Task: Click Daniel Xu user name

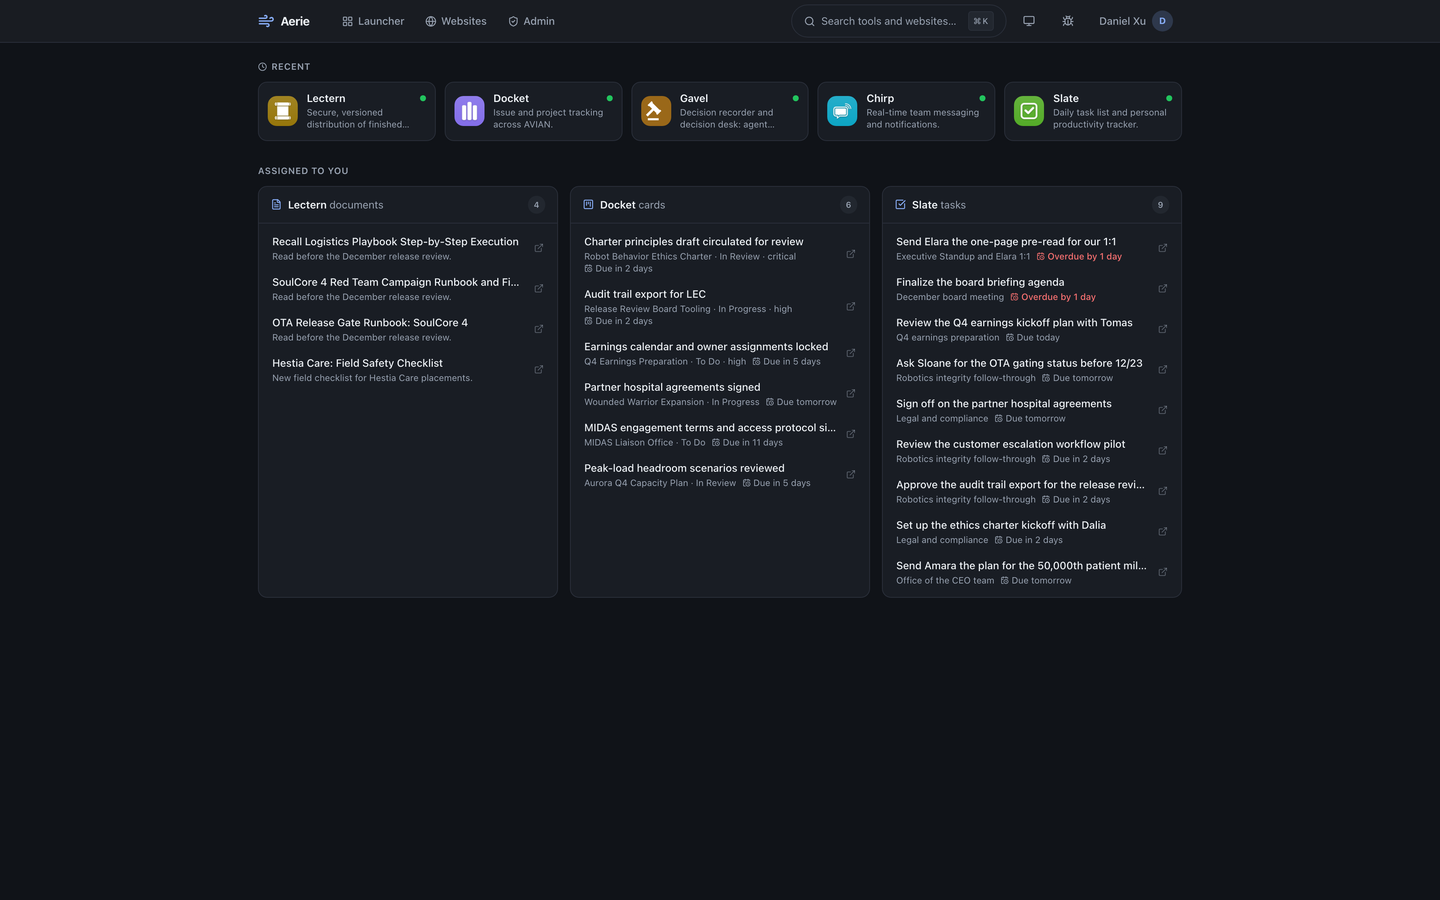Action: pos(1122,21)
